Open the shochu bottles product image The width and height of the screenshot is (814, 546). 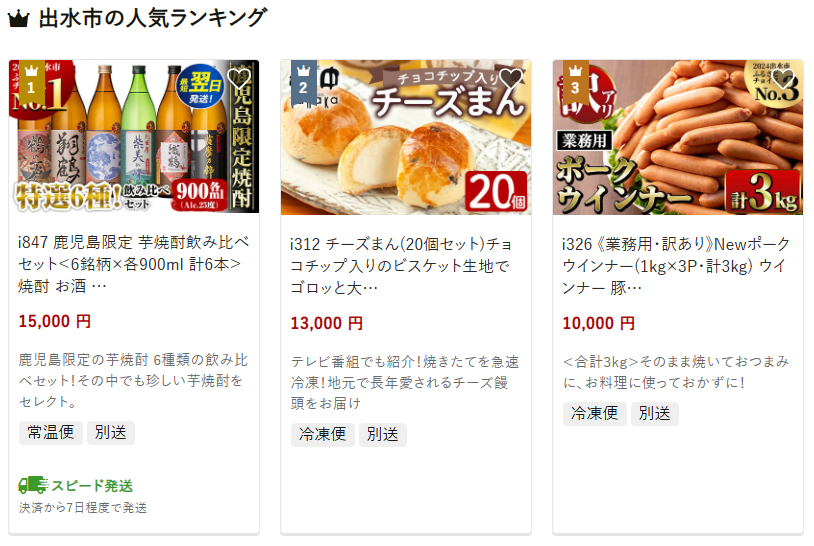pyautogui.click(x=134, y=136)
